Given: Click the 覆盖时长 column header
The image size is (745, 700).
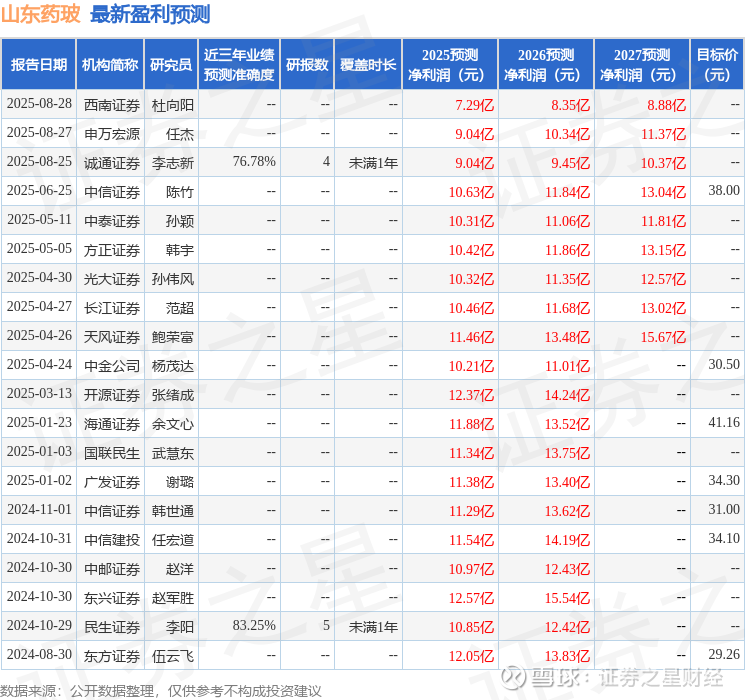Looking at the screenshot, I should [x=368, y=65].
